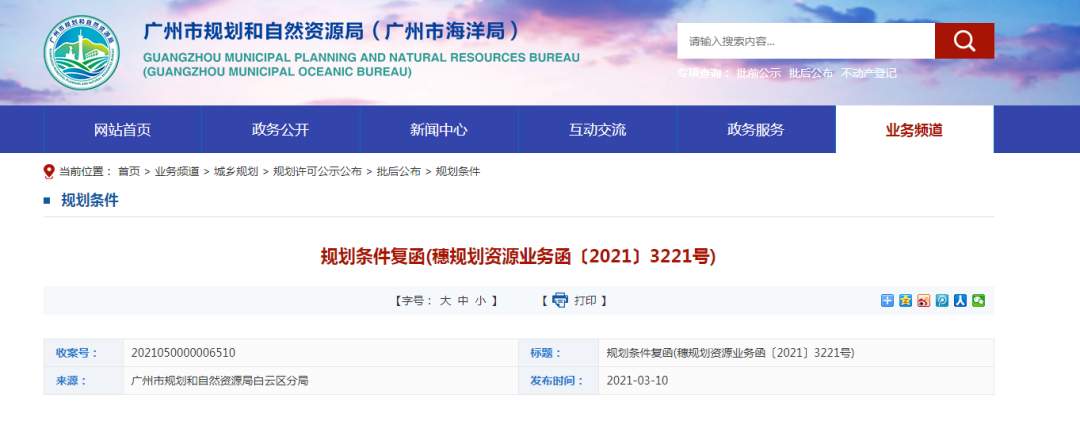
Task: Switch to the 新闻中心 tab
Action: click(x=438, y=130)
